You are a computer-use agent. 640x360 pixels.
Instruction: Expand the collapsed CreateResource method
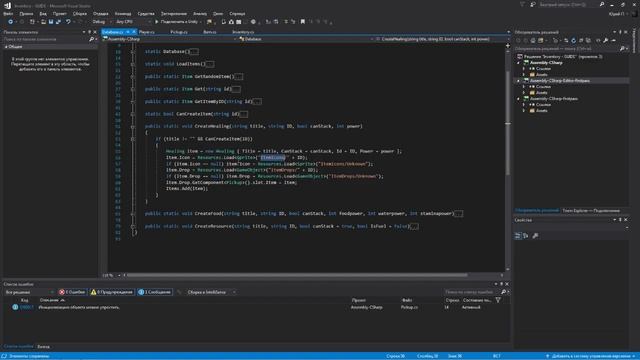[133, 226]
